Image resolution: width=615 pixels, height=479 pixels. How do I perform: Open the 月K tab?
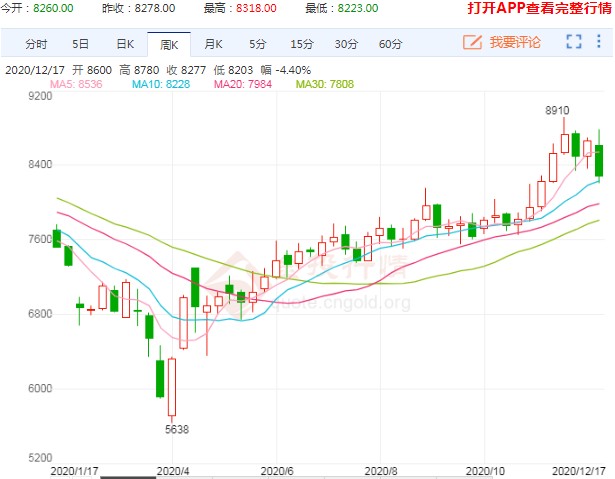pos(213,44)
